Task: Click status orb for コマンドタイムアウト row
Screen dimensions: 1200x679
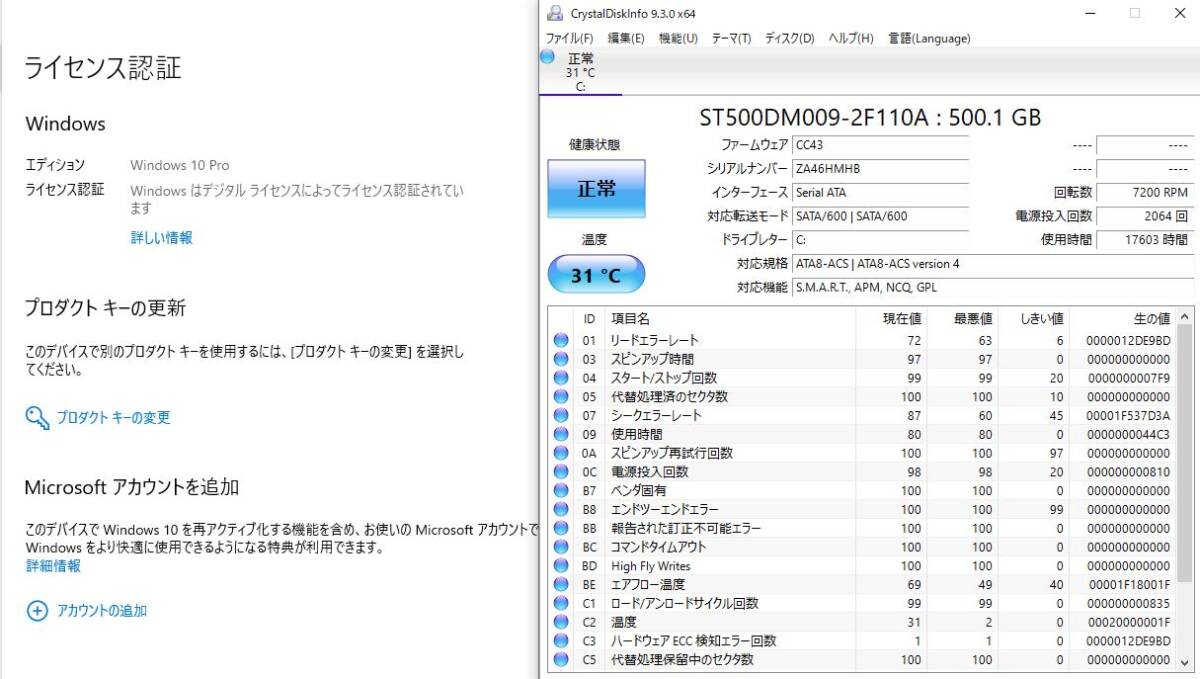Action: [x=561, y=547]
